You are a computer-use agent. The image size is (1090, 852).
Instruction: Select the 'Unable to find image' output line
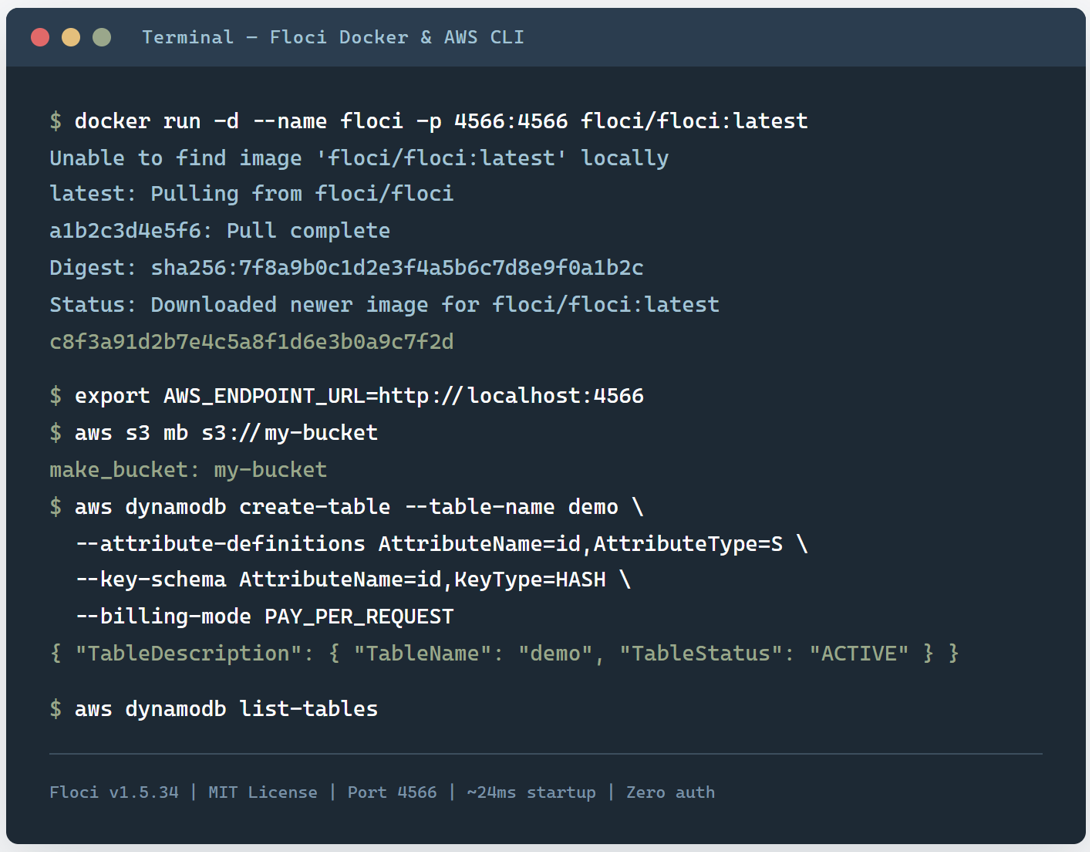point(359,158)
